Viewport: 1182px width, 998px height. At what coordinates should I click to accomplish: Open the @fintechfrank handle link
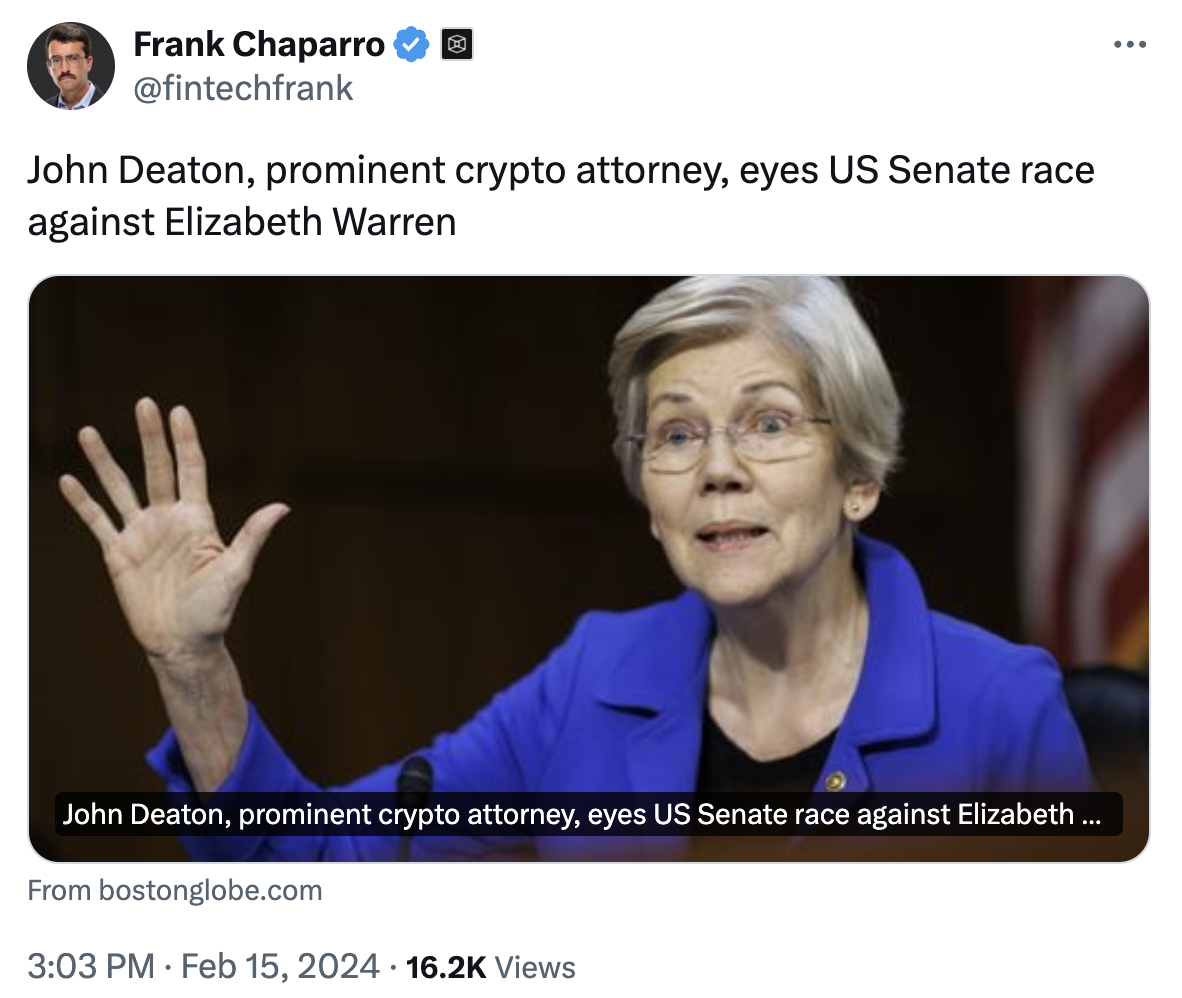coord(243,88)
